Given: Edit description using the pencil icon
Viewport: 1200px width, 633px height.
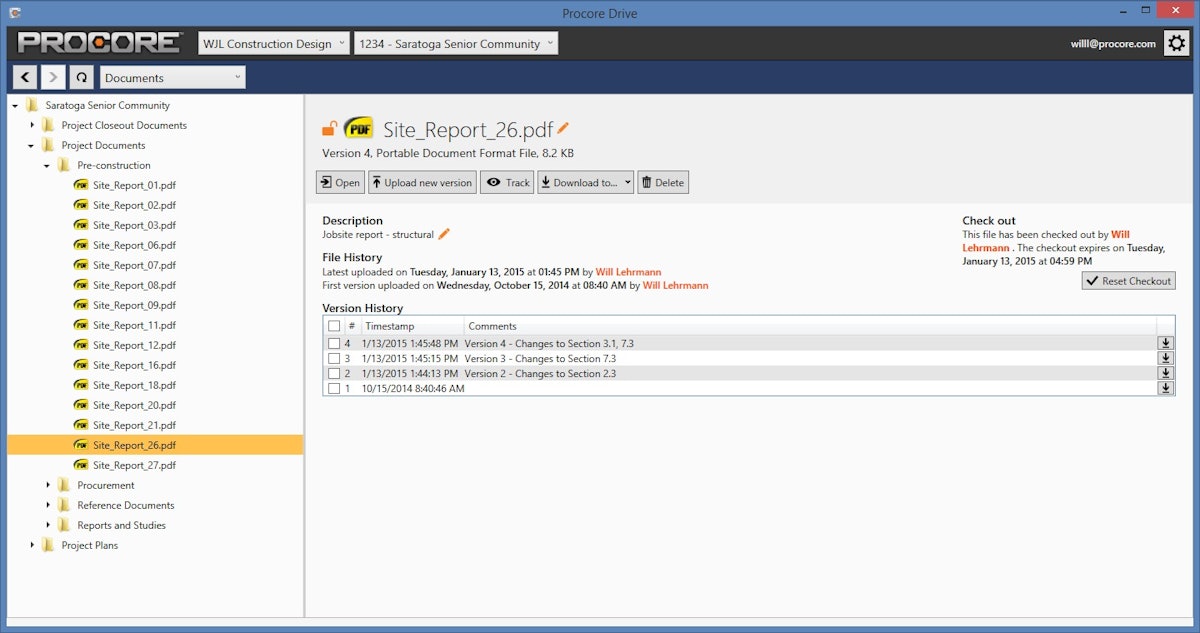Looking at the screenshot, I should coord(444,234).
